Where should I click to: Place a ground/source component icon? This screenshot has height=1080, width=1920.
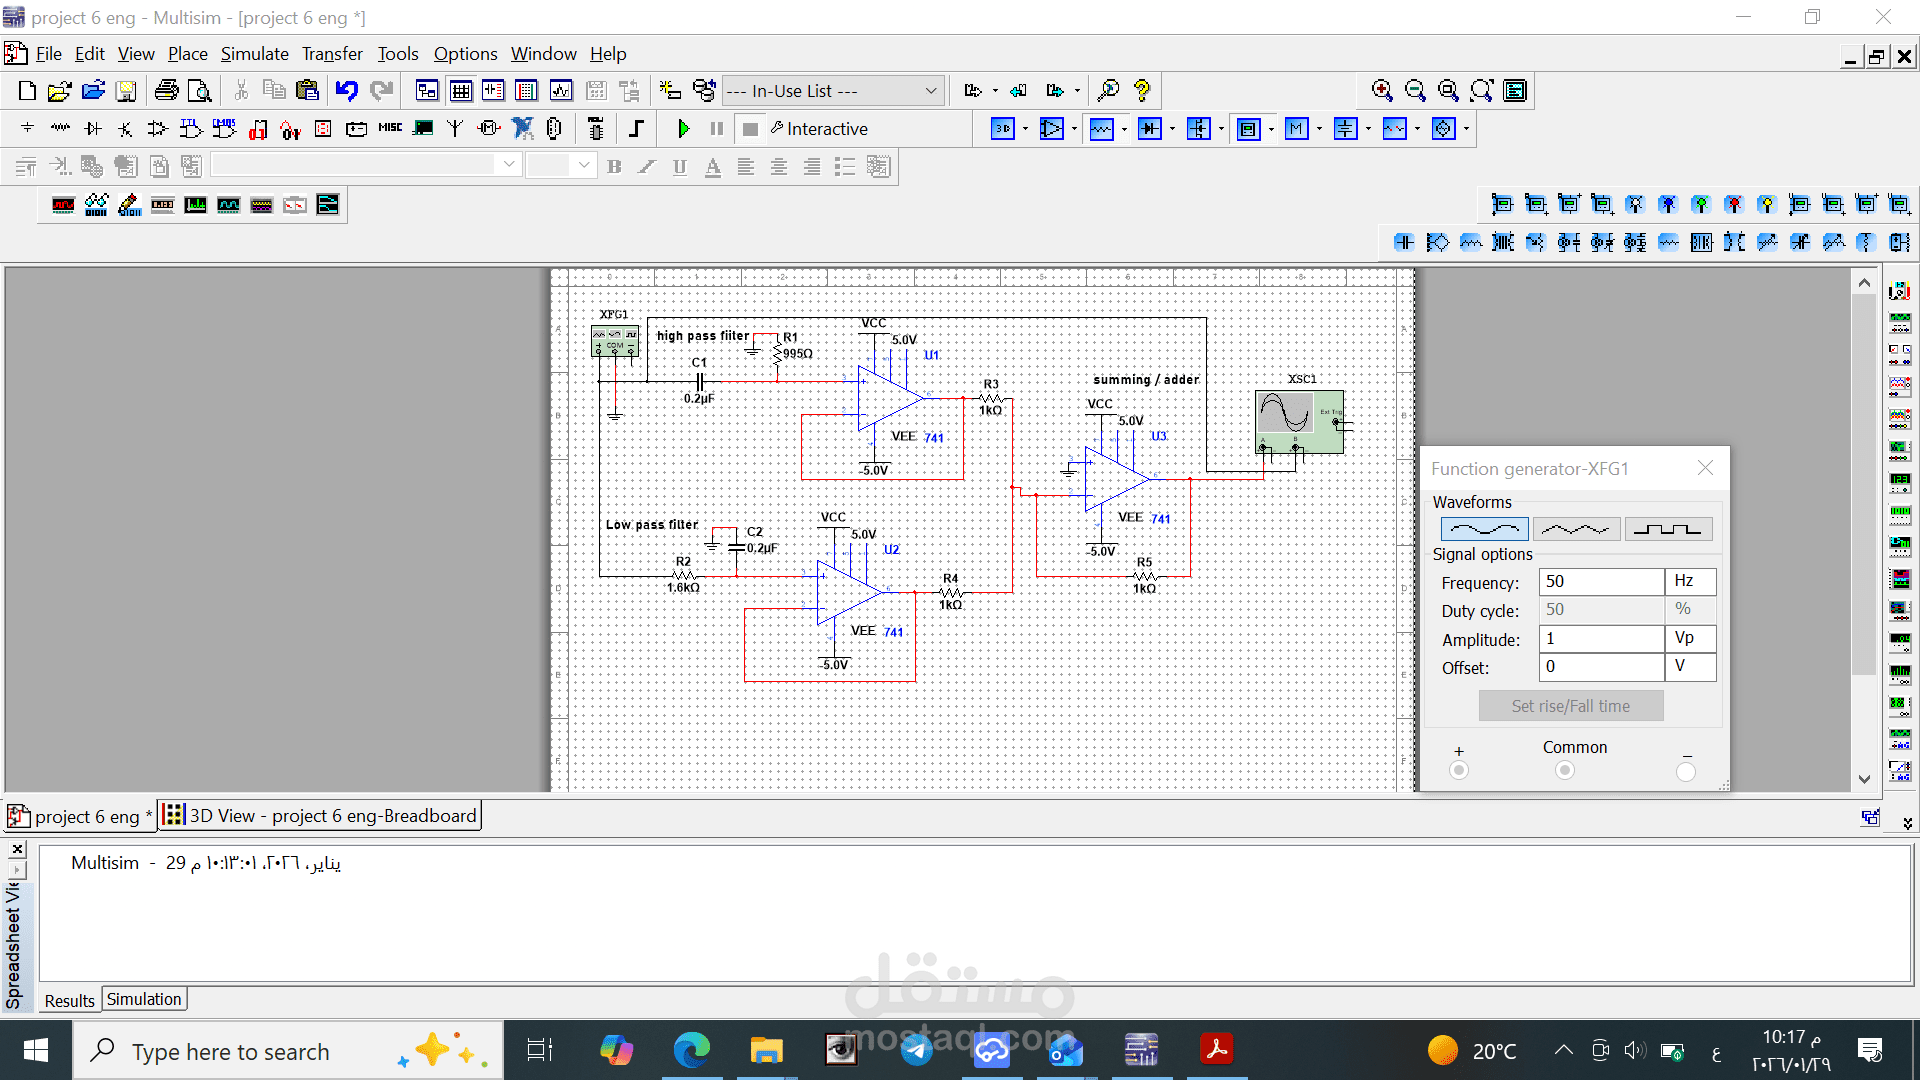[27, 129]
